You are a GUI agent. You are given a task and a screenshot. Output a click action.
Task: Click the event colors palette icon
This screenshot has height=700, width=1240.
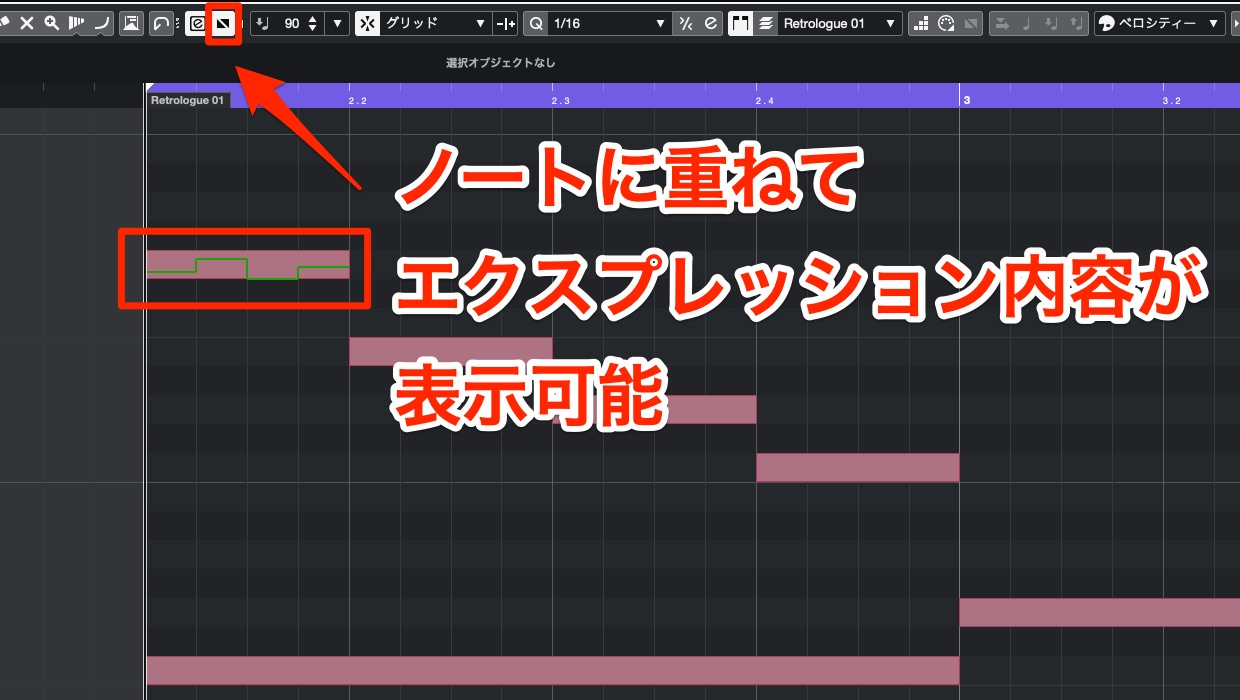click(x=1106, y=23)
